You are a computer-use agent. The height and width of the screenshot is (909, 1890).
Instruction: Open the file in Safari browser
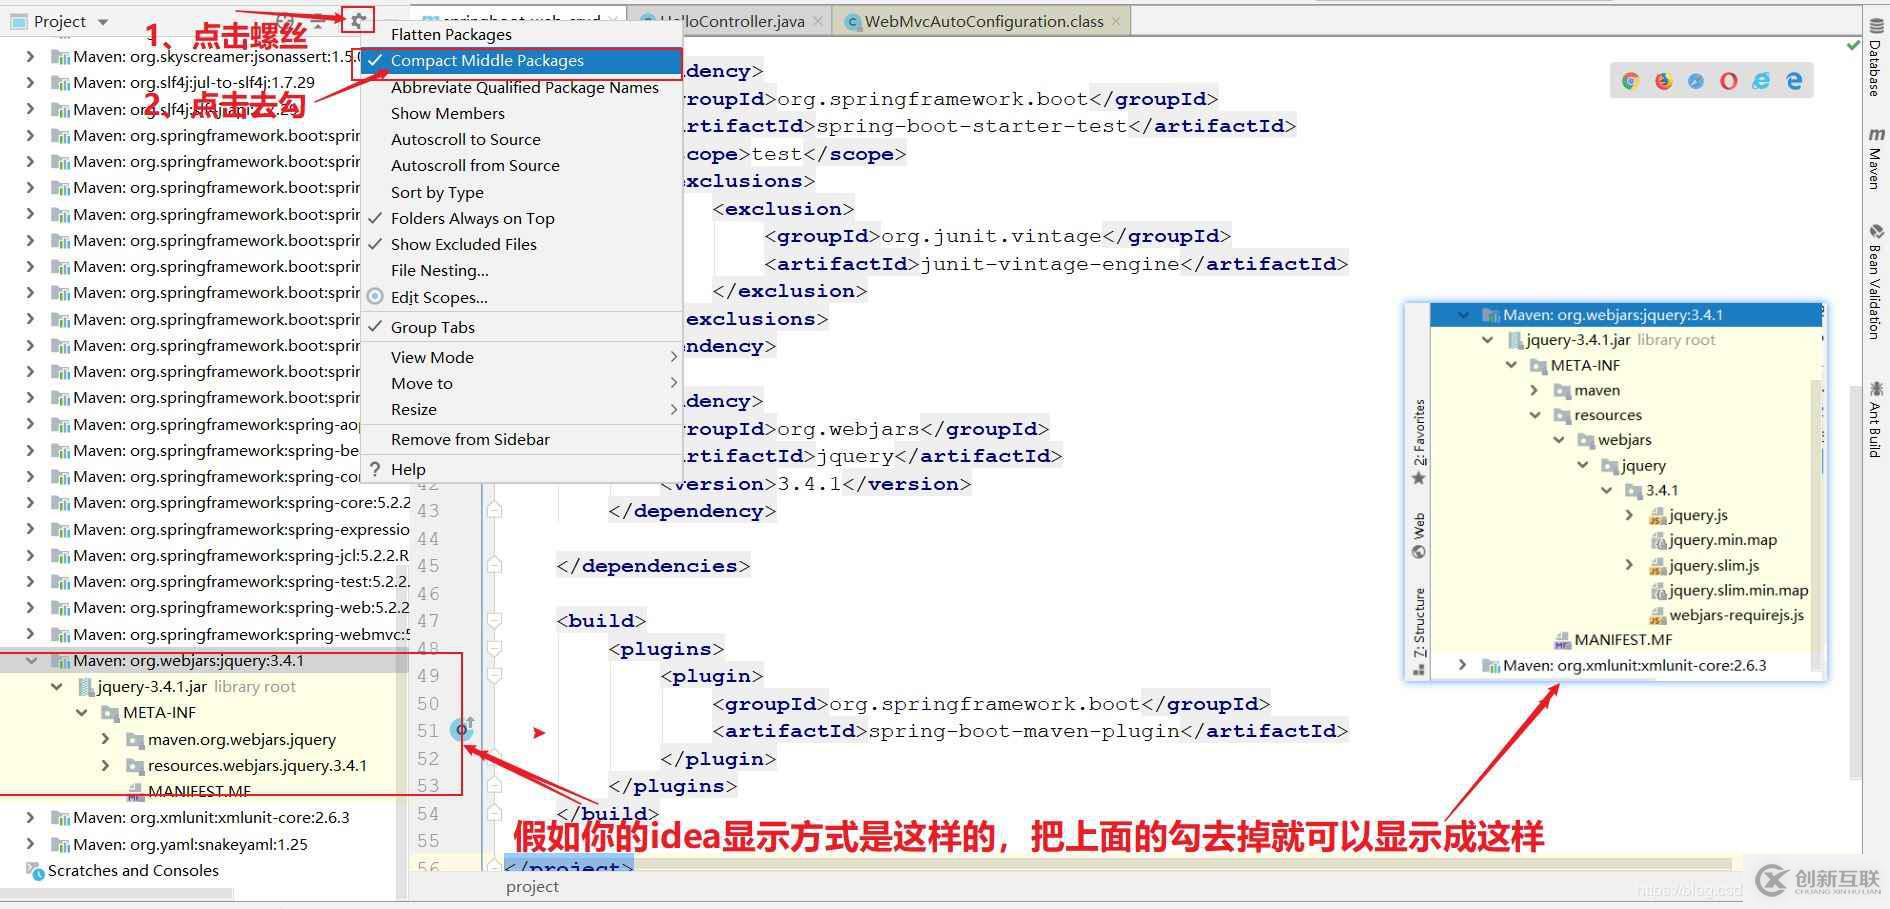coord(1696,81)
